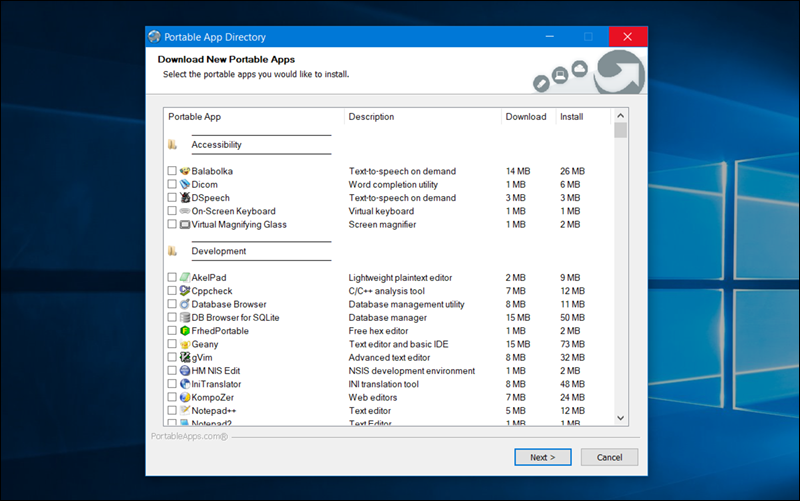Click the KompoZer app icon
800x501 pixels.
[x=185, y=397]
